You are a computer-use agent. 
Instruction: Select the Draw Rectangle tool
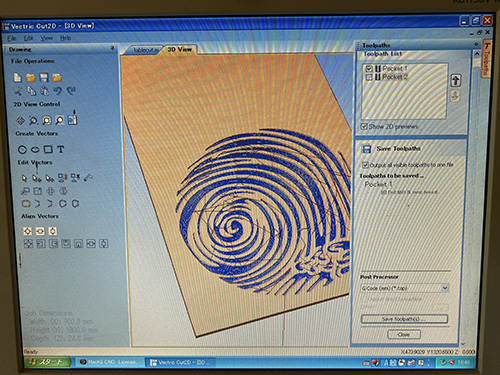[x=48, y=149]
